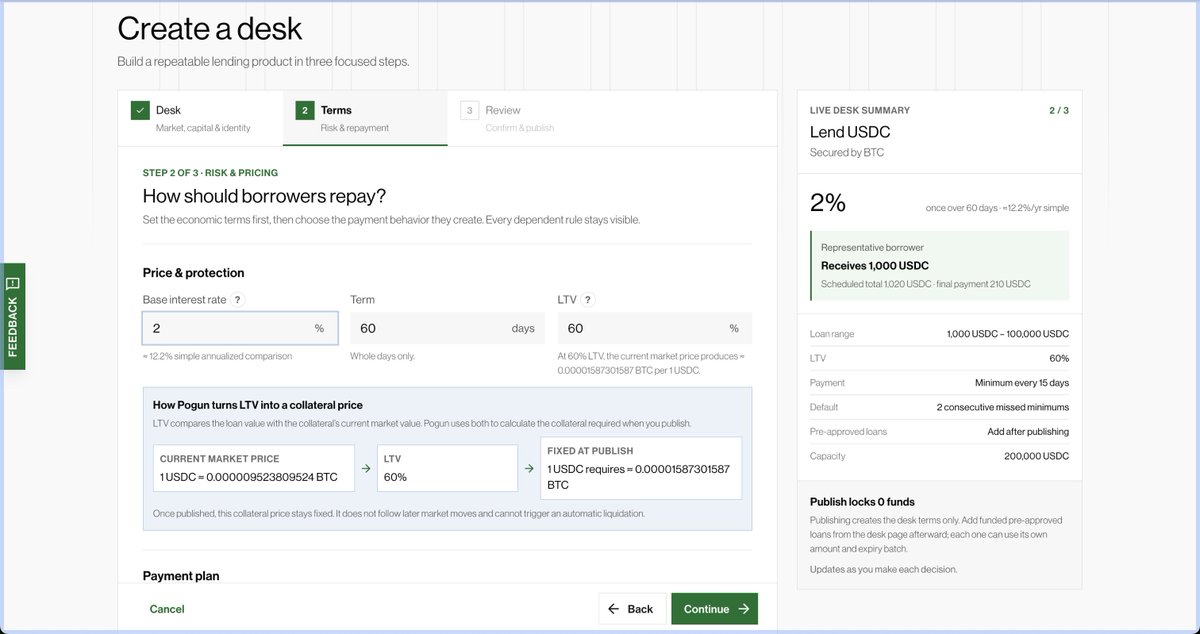The height and width of the screenshot is (634, 1200).
Task: Edit the LTV percentage input field
Action: 654,328
